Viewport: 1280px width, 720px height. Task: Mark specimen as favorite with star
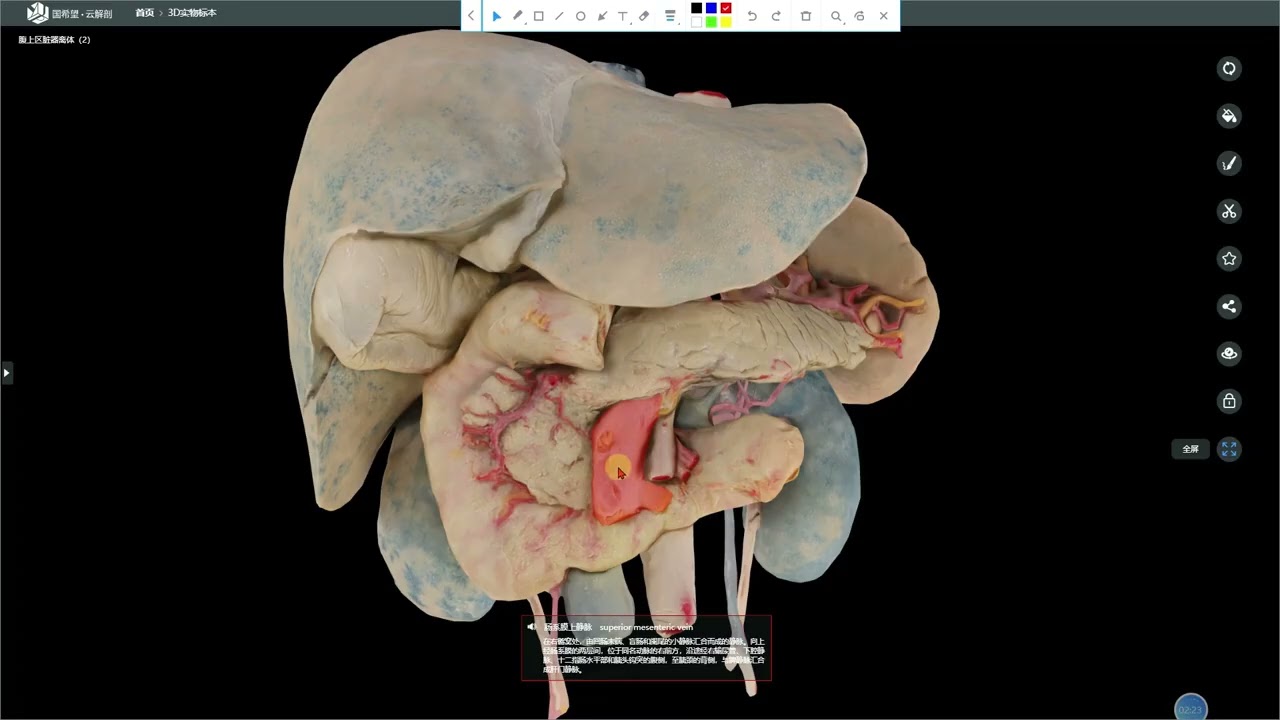click(1229, 259)
